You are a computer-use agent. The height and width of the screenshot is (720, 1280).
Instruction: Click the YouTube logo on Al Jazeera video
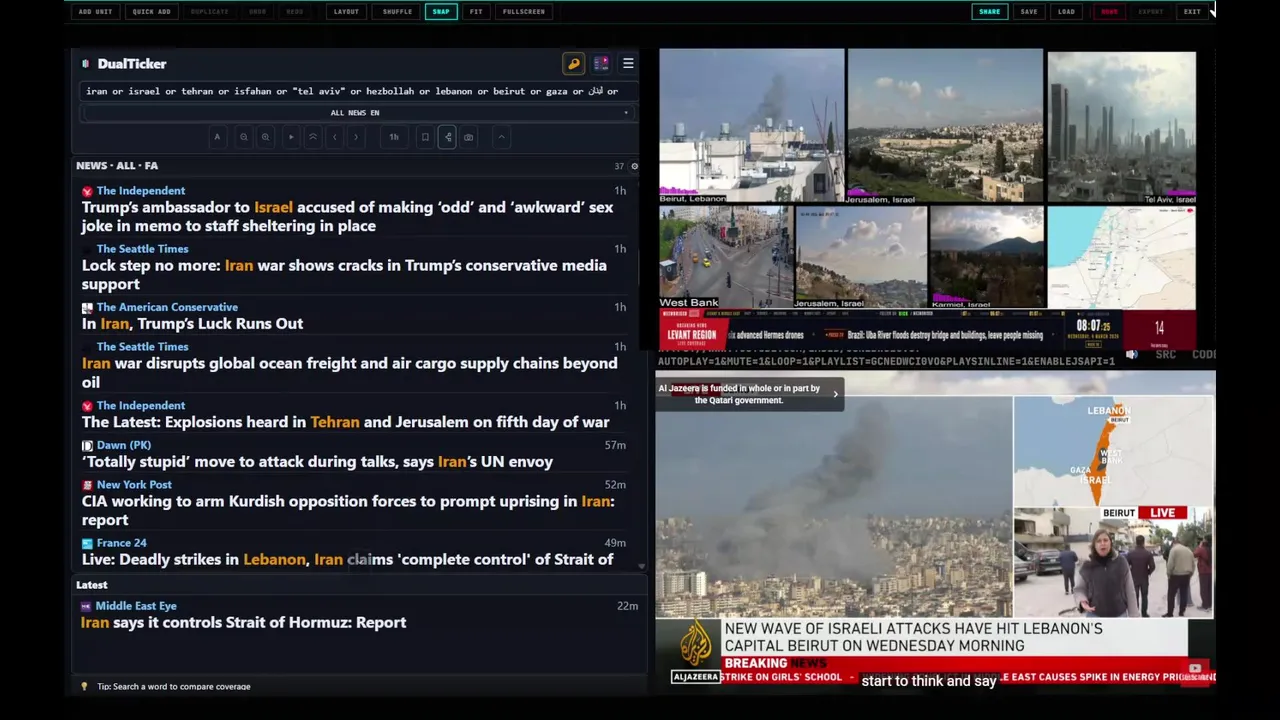[x=1195, y=668]
